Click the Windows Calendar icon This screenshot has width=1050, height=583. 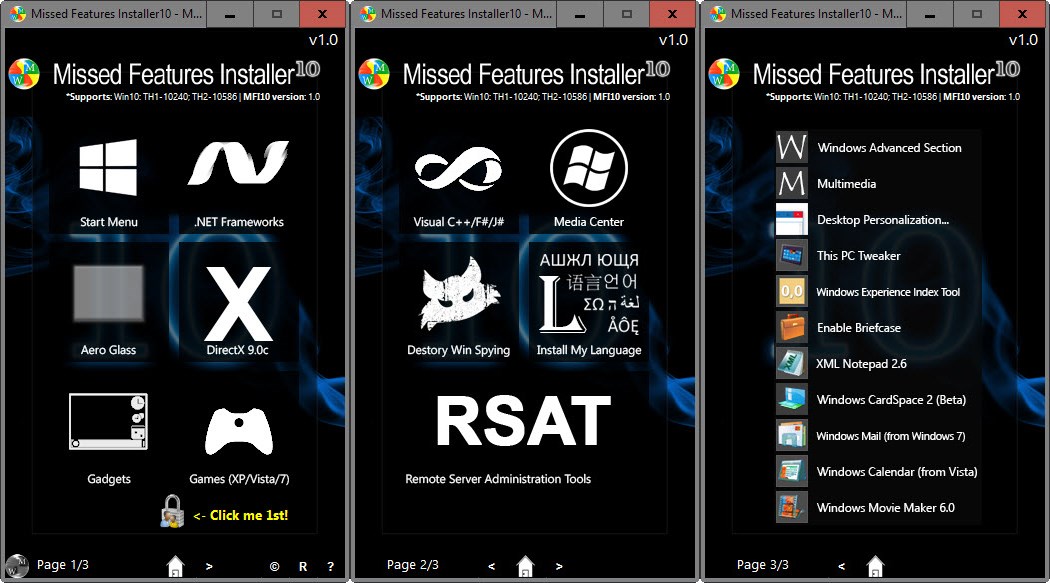[x=792, y=472]
